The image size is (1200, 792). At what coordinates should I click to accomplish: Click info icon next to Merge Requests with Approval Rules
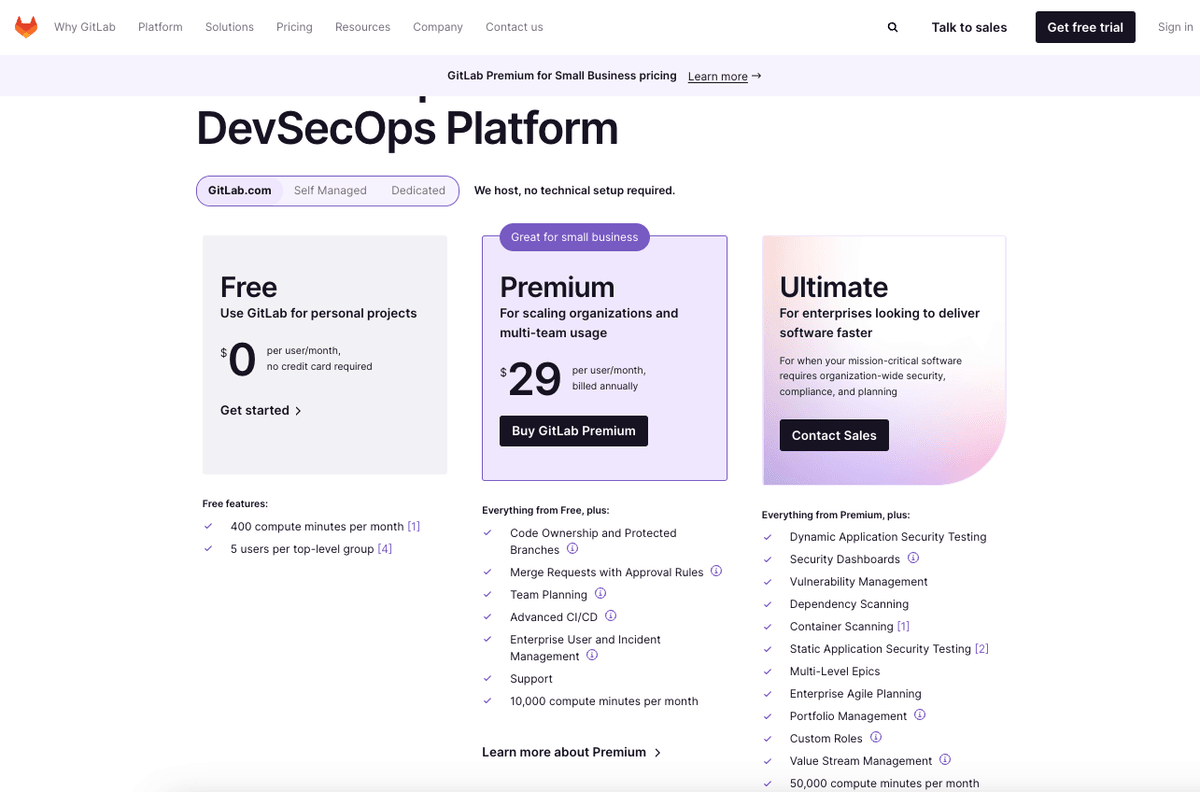point(716,571)
